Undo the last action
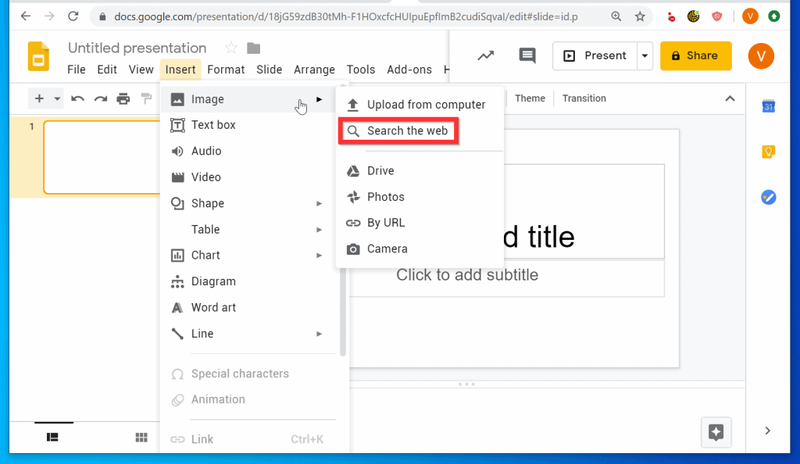This screenshot has width=800, height=464. pos(78,99)
